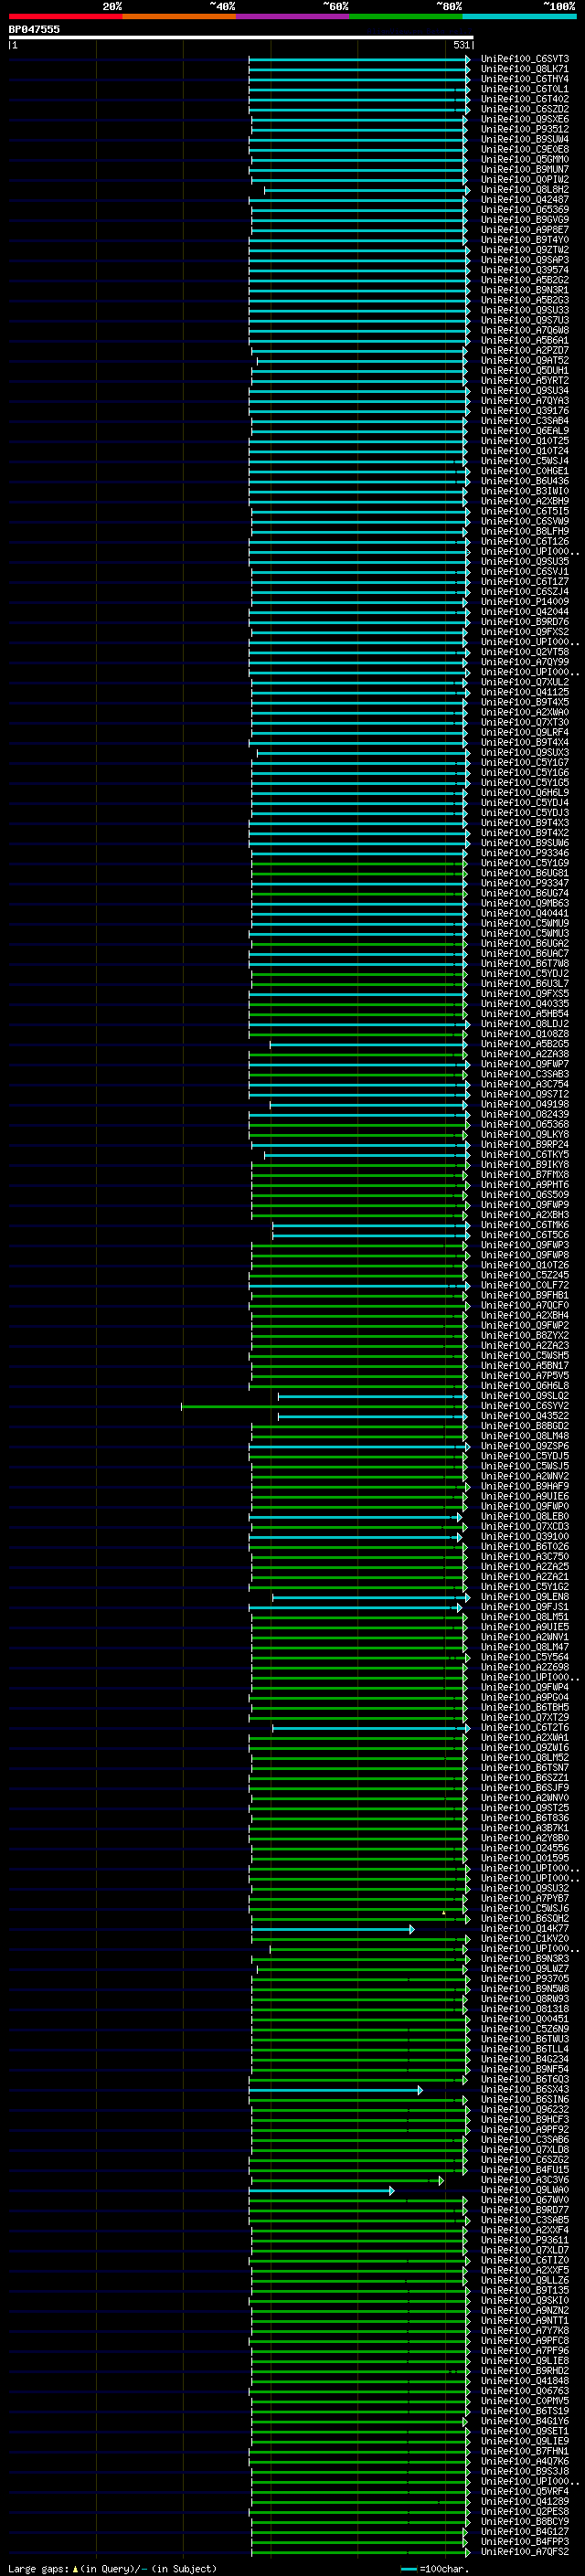Click label UniRef100_Q41289
The image size is (585, 2576).
(x=524, y=2502)
